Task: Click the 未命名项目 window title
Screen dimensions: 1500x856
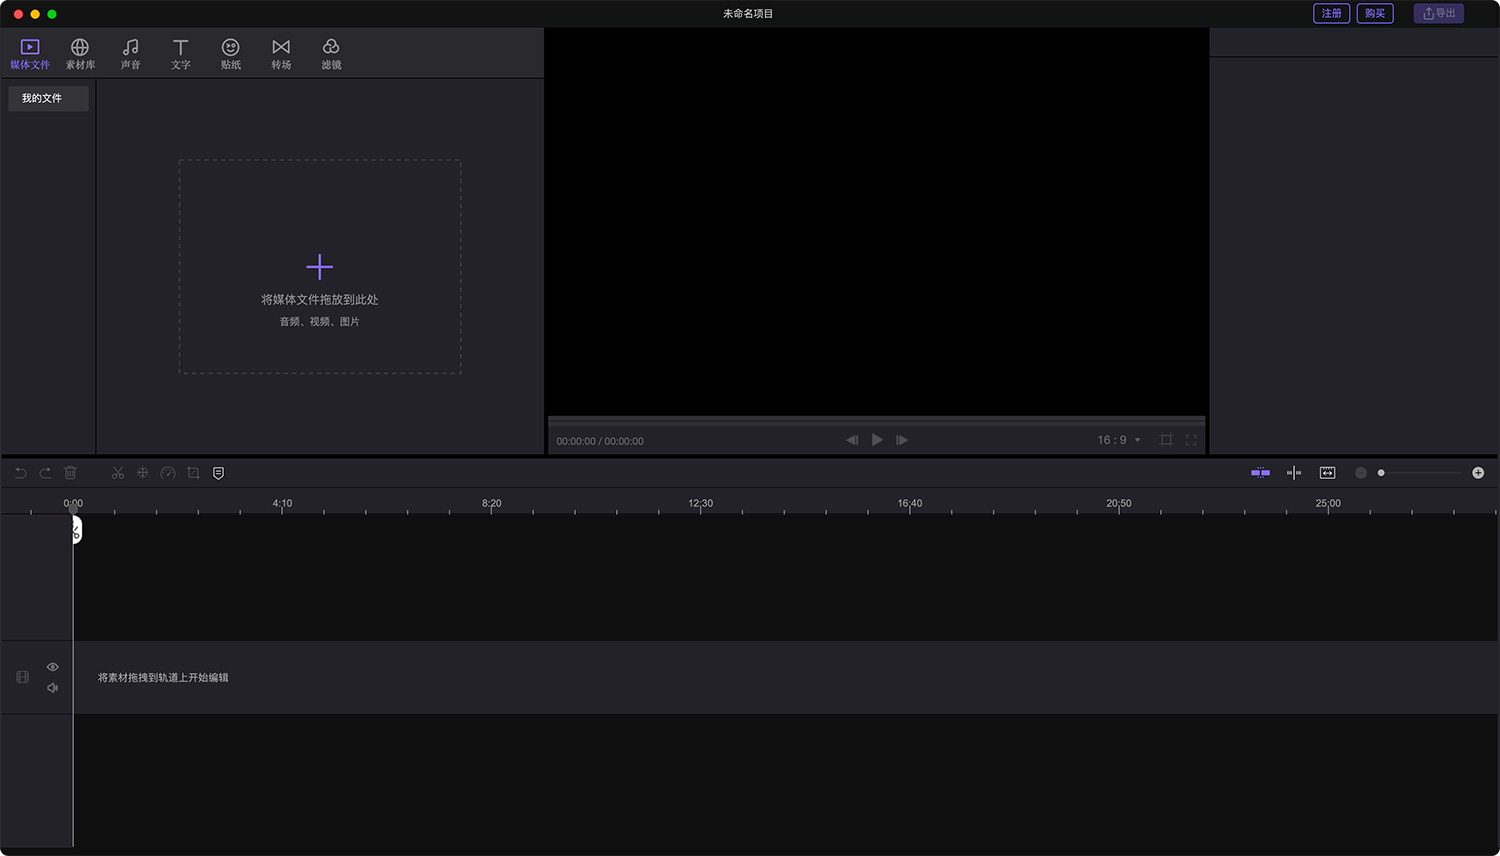Action: click(x=748, y=13)
